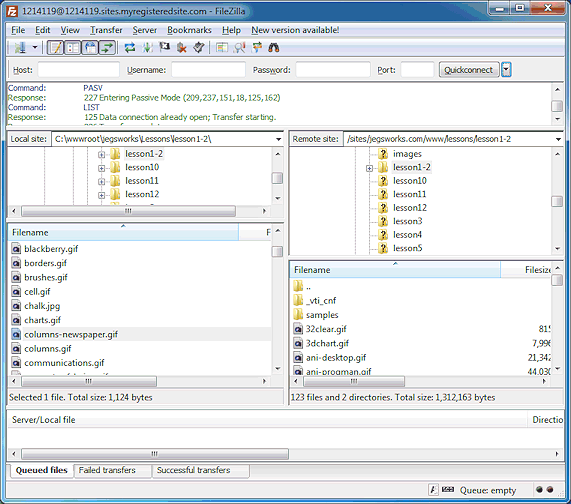
Task: Click the lightning icon in status bar
Action: click(x=433, y=489)
